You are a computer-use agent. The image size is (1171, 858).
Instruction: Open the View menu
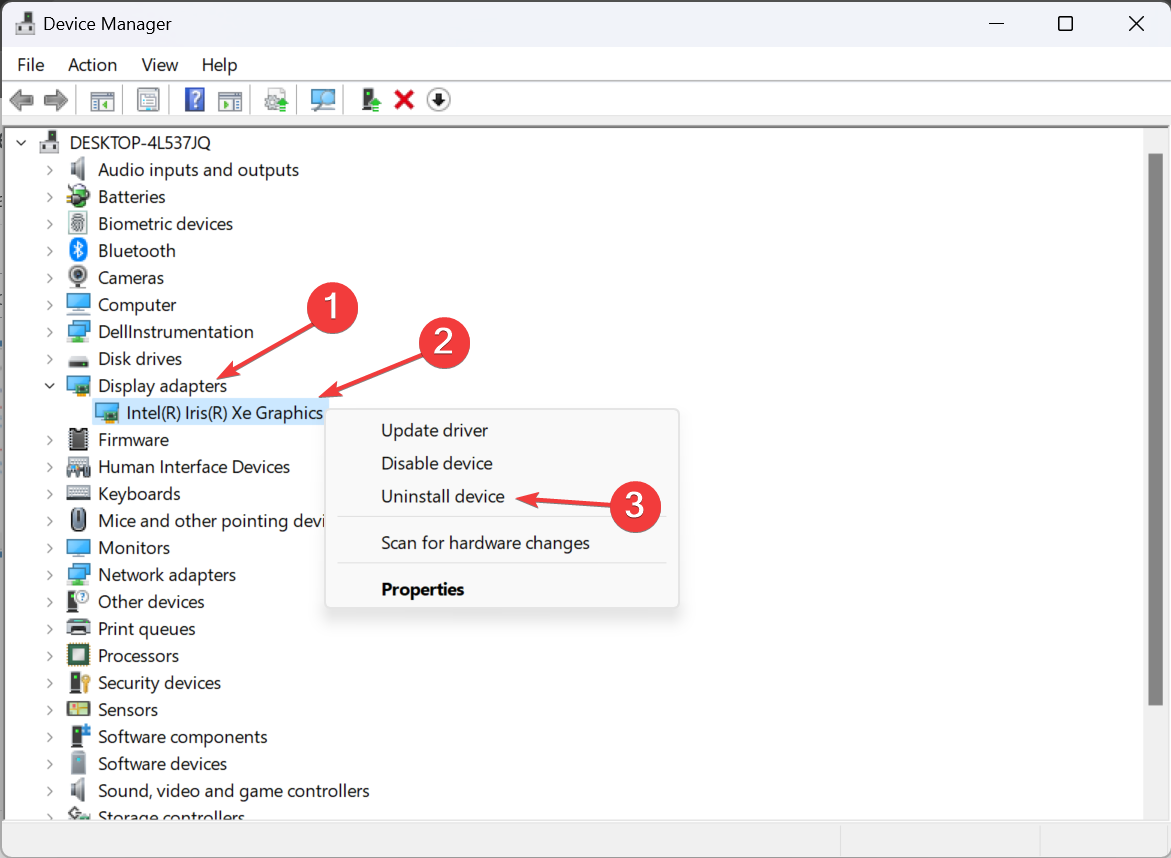(160, 65)
